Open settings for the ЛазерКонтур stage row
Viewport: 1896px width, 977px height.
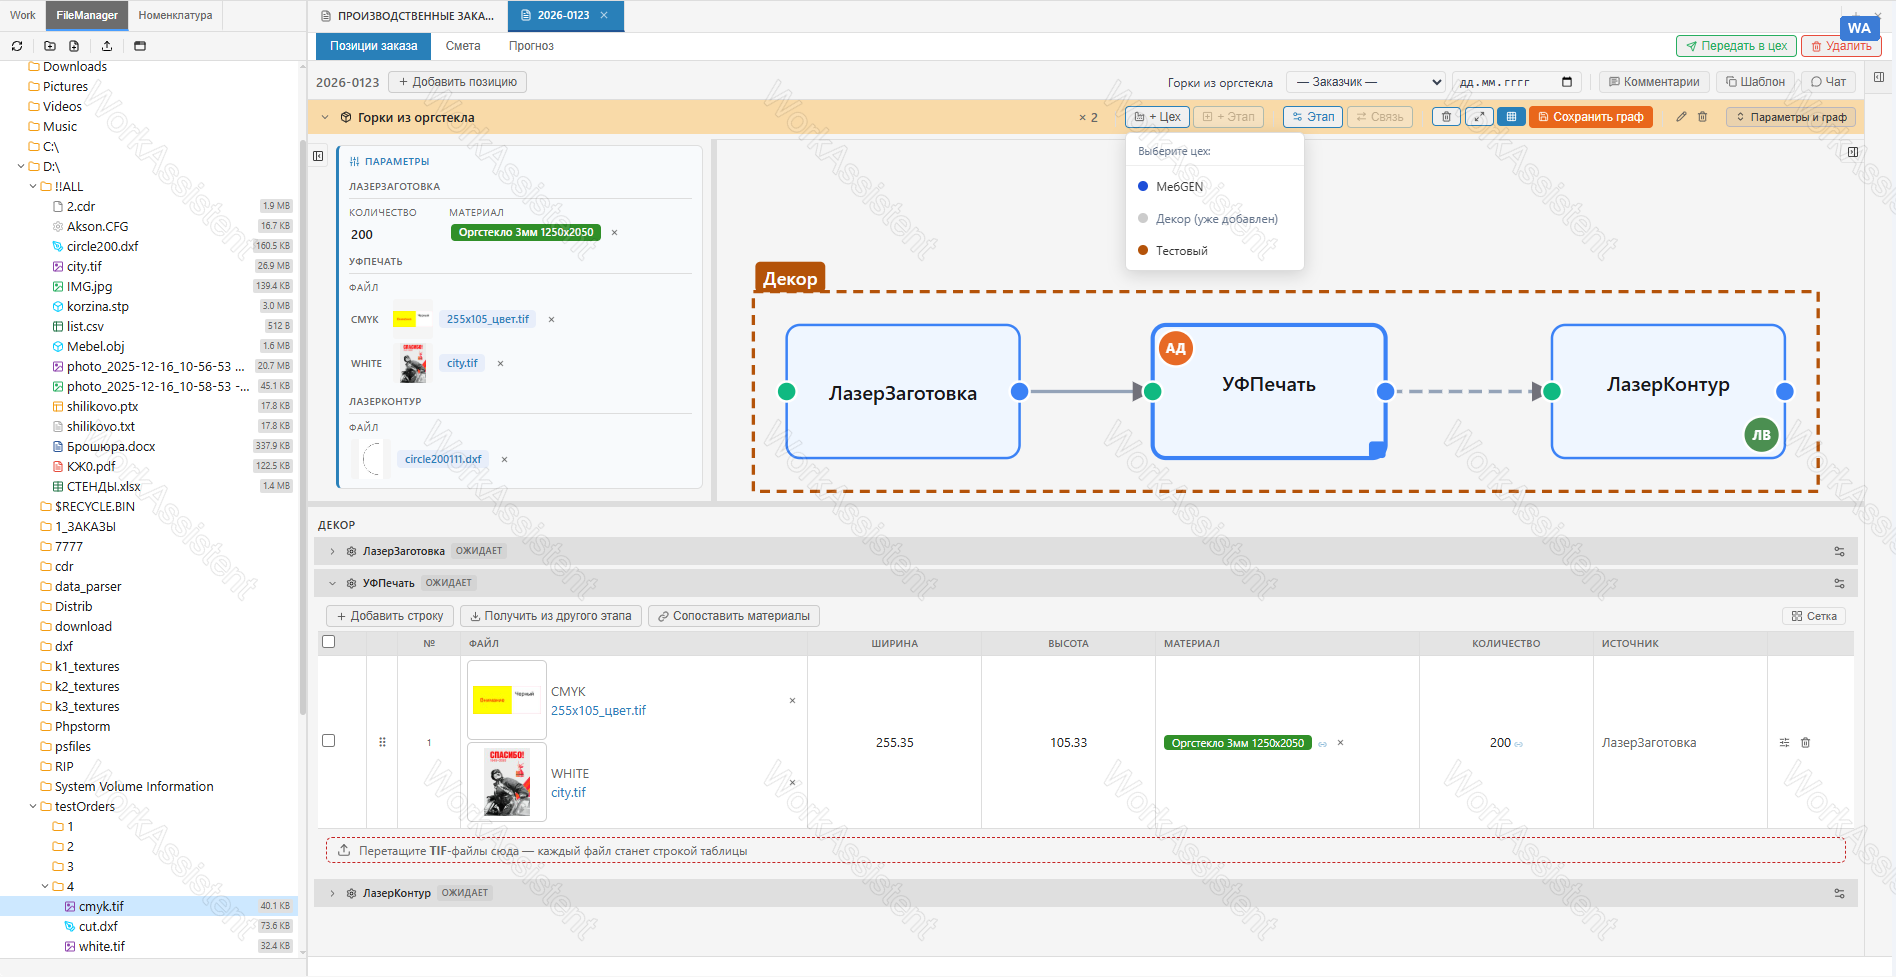pyautogui.click(x=1839, y=893)
